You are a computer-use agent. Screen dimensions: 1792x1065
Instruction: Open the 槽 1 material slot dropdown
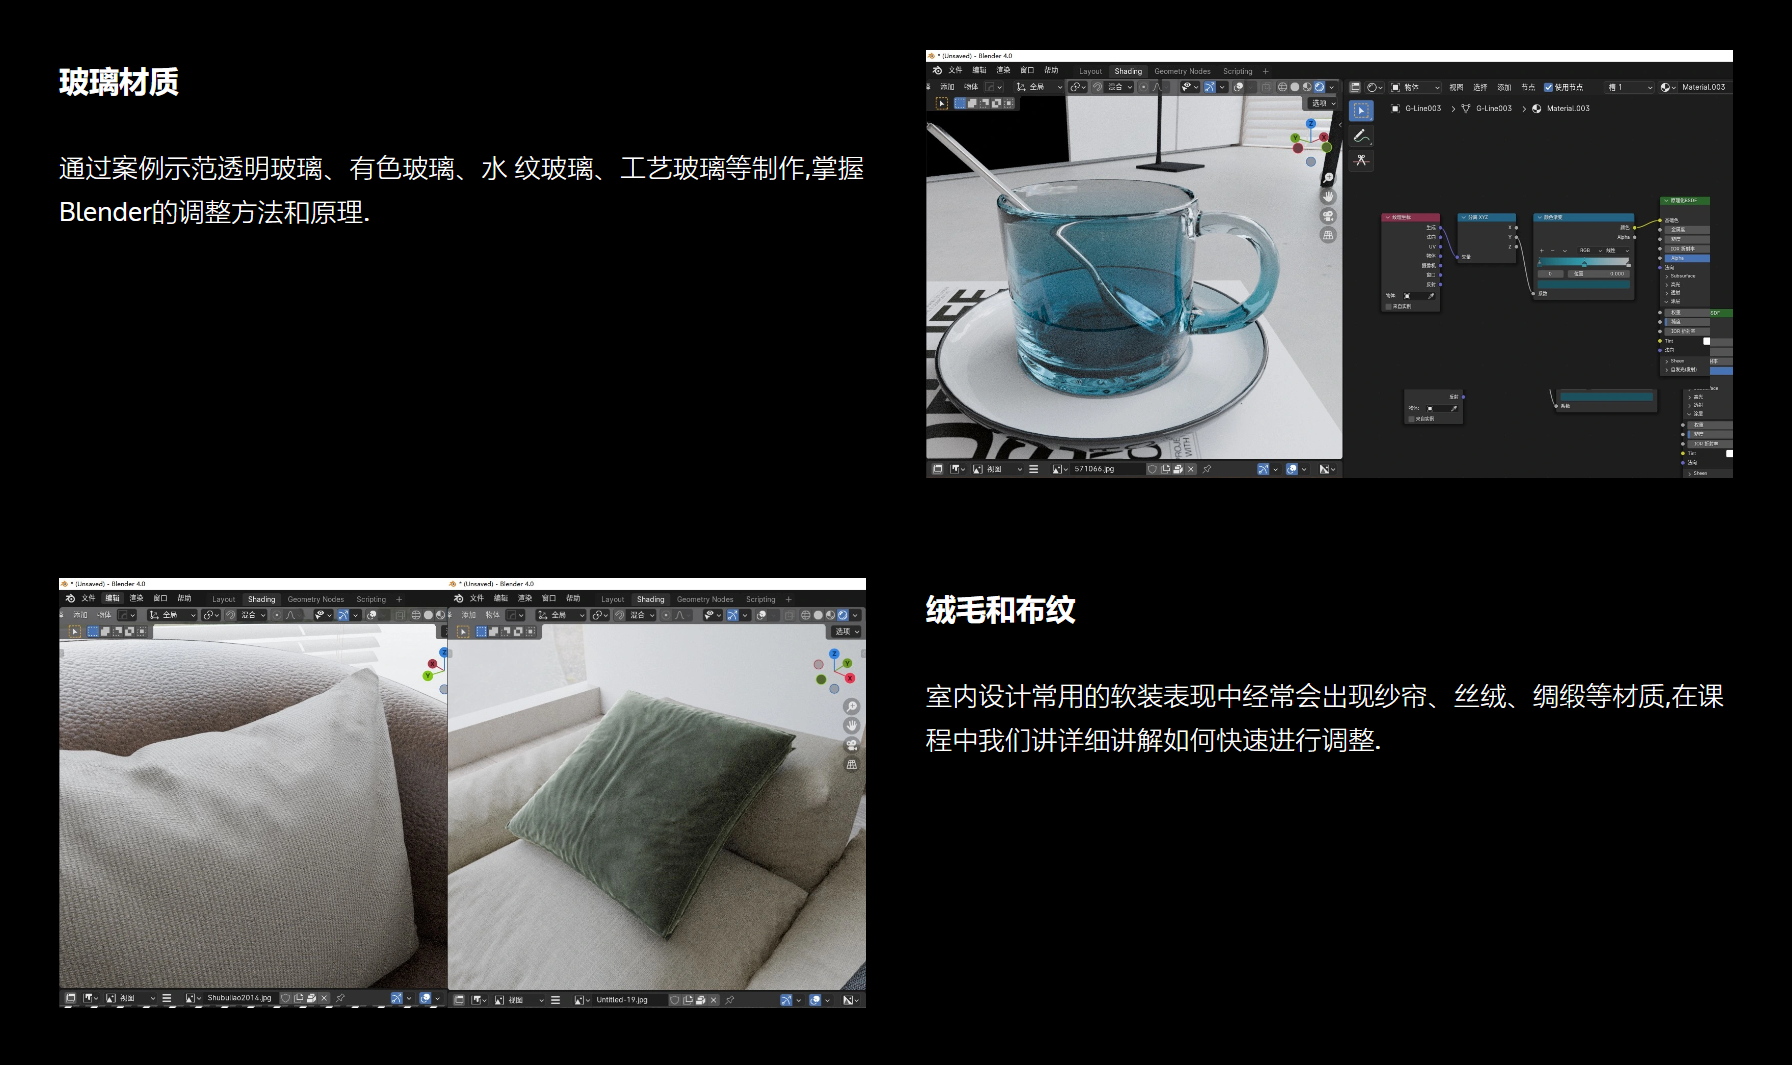[x=1629, y=88]
